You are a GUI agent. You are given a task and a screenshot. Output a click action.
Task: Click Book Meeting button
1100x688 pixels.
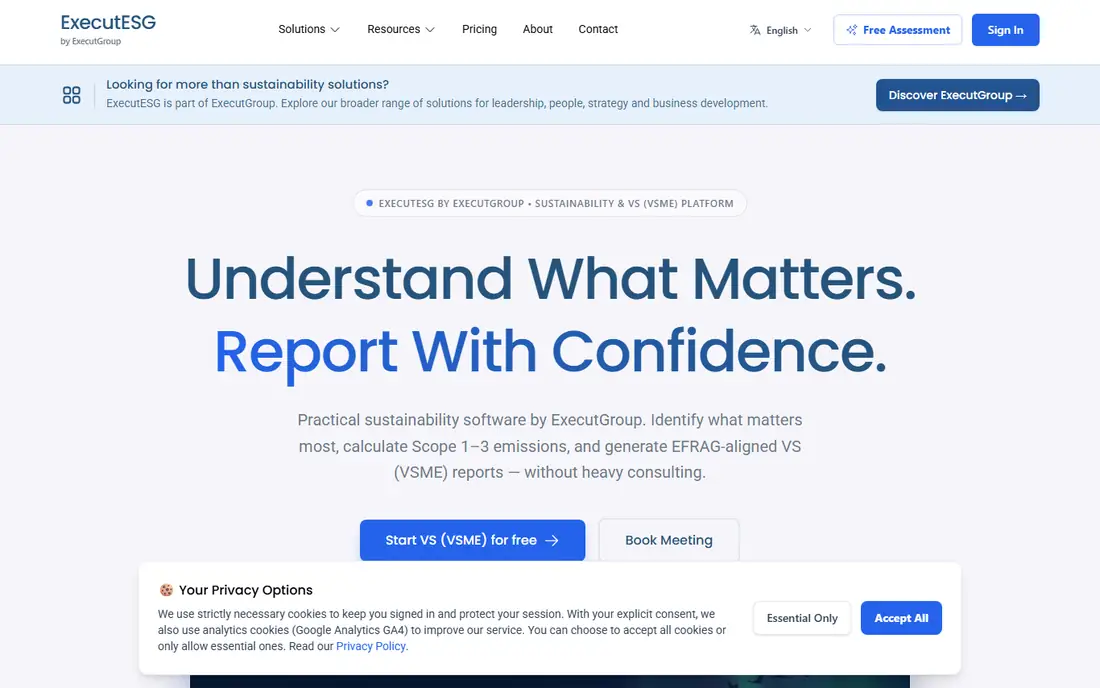click(x=669, y=540)
